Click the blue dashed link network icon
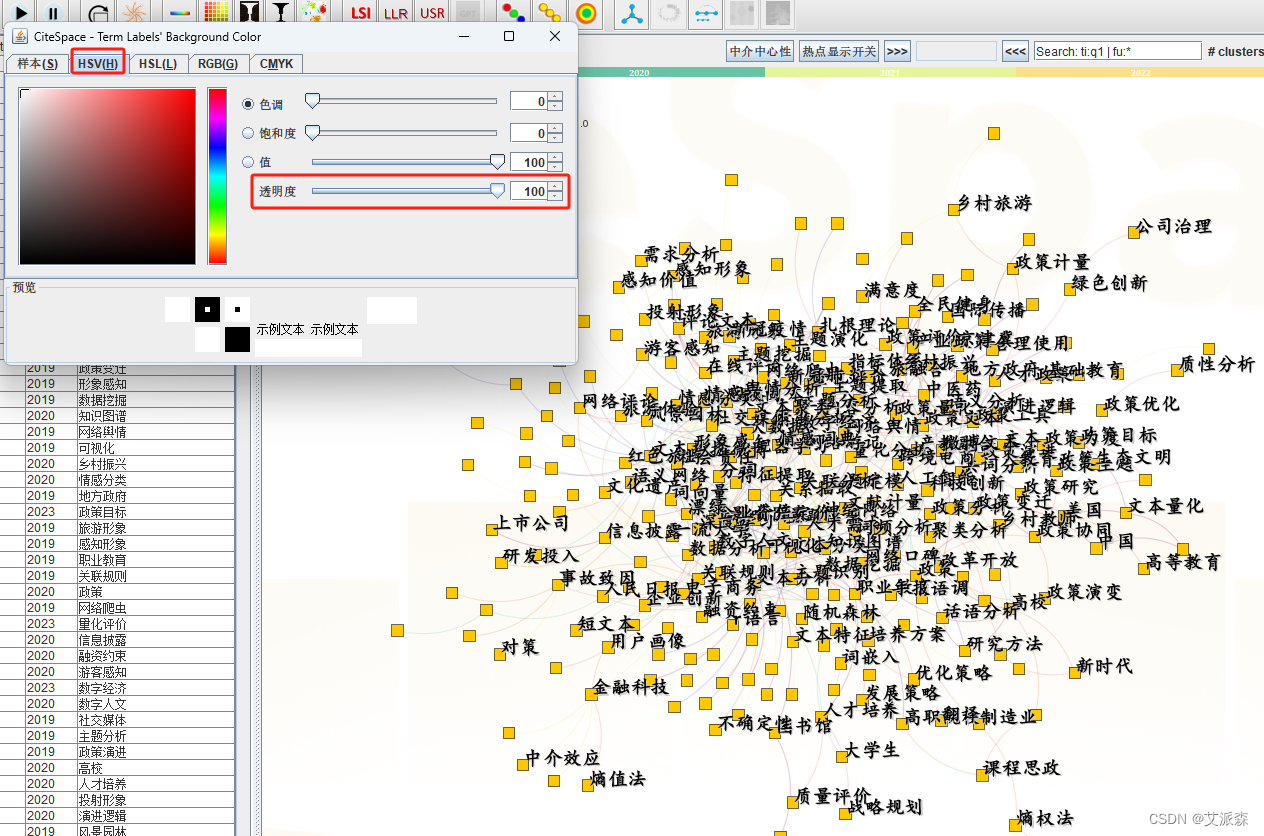The height and width of the screenshot is (836, 1264). point(705,13)
